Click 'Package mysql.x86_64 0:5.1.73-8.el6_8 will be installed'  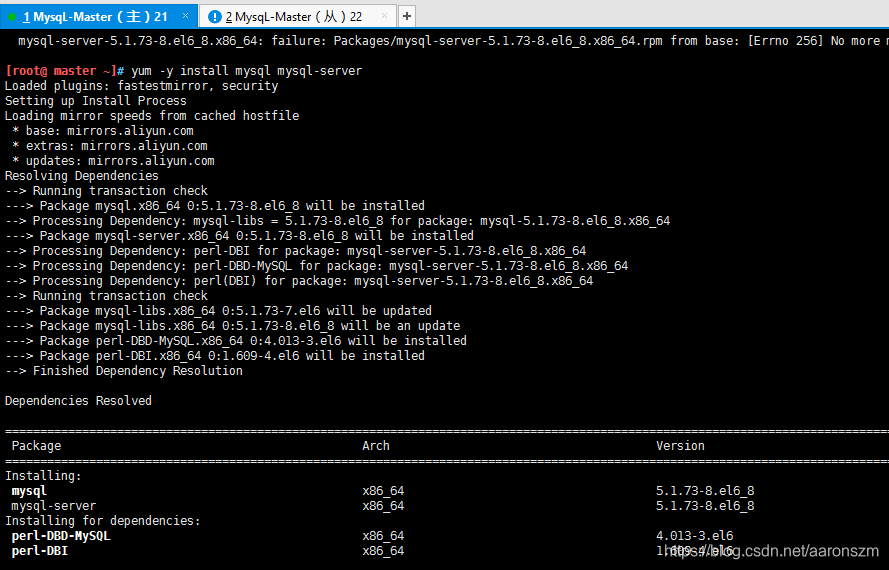[x=215, y=205]
